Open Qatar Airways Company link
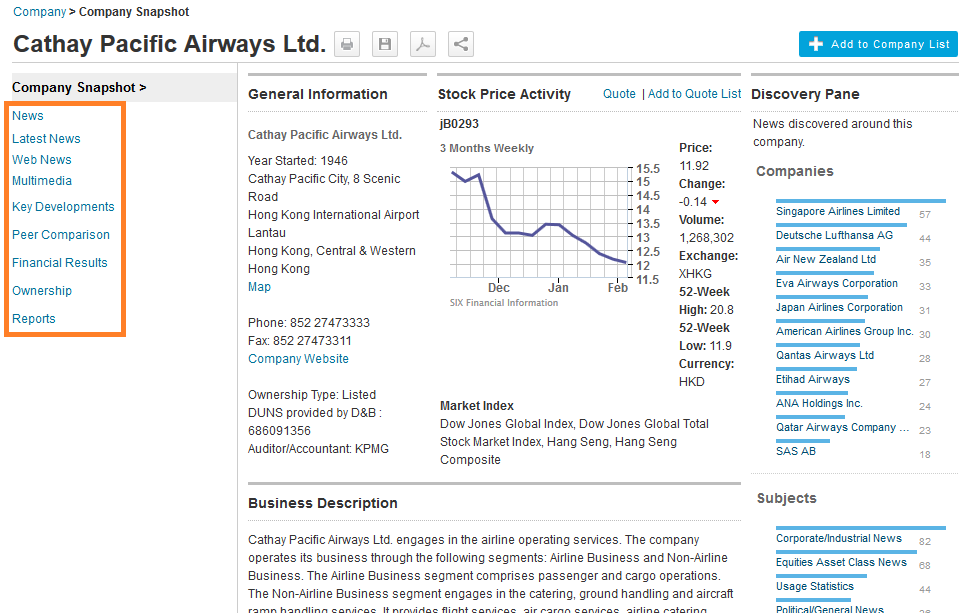Viewport: 959px width, 613px height. click(842, 427)
